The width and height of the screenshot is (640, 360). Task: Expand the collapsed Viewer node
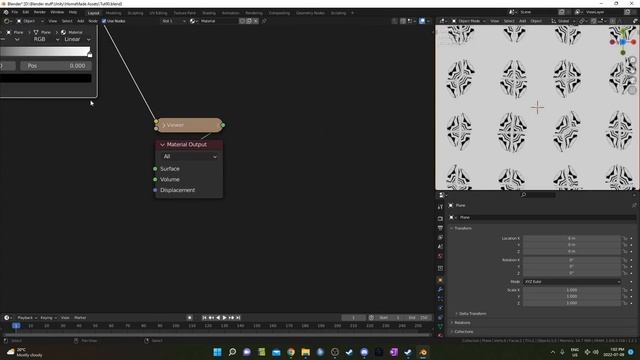(164, 125)
